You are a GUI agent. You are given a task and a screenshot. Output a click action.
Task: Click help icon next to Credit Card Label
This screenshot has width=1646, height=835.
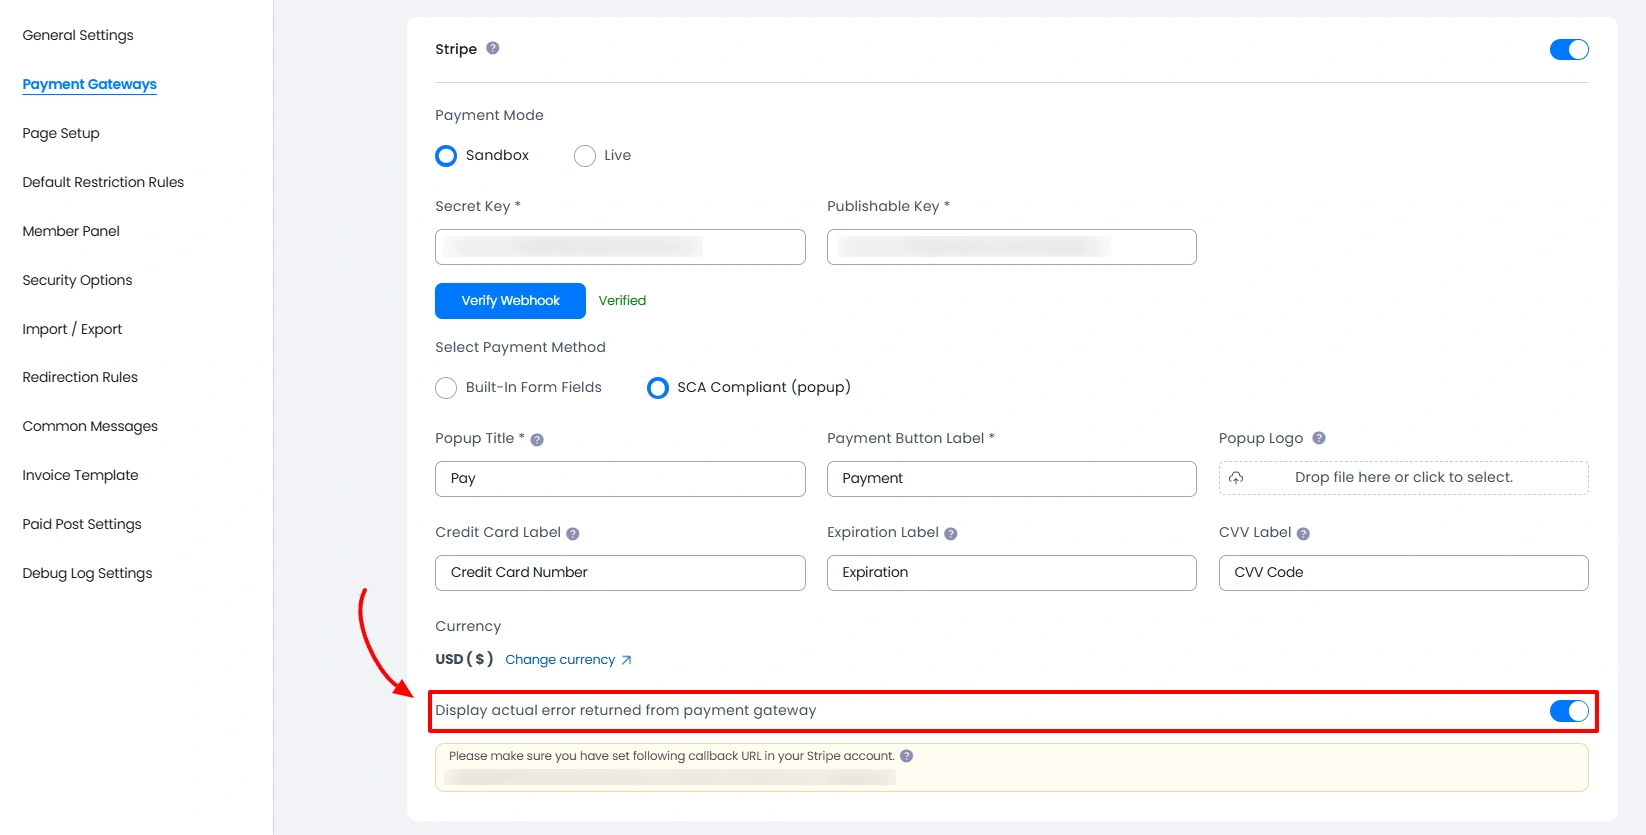[573, 534]
